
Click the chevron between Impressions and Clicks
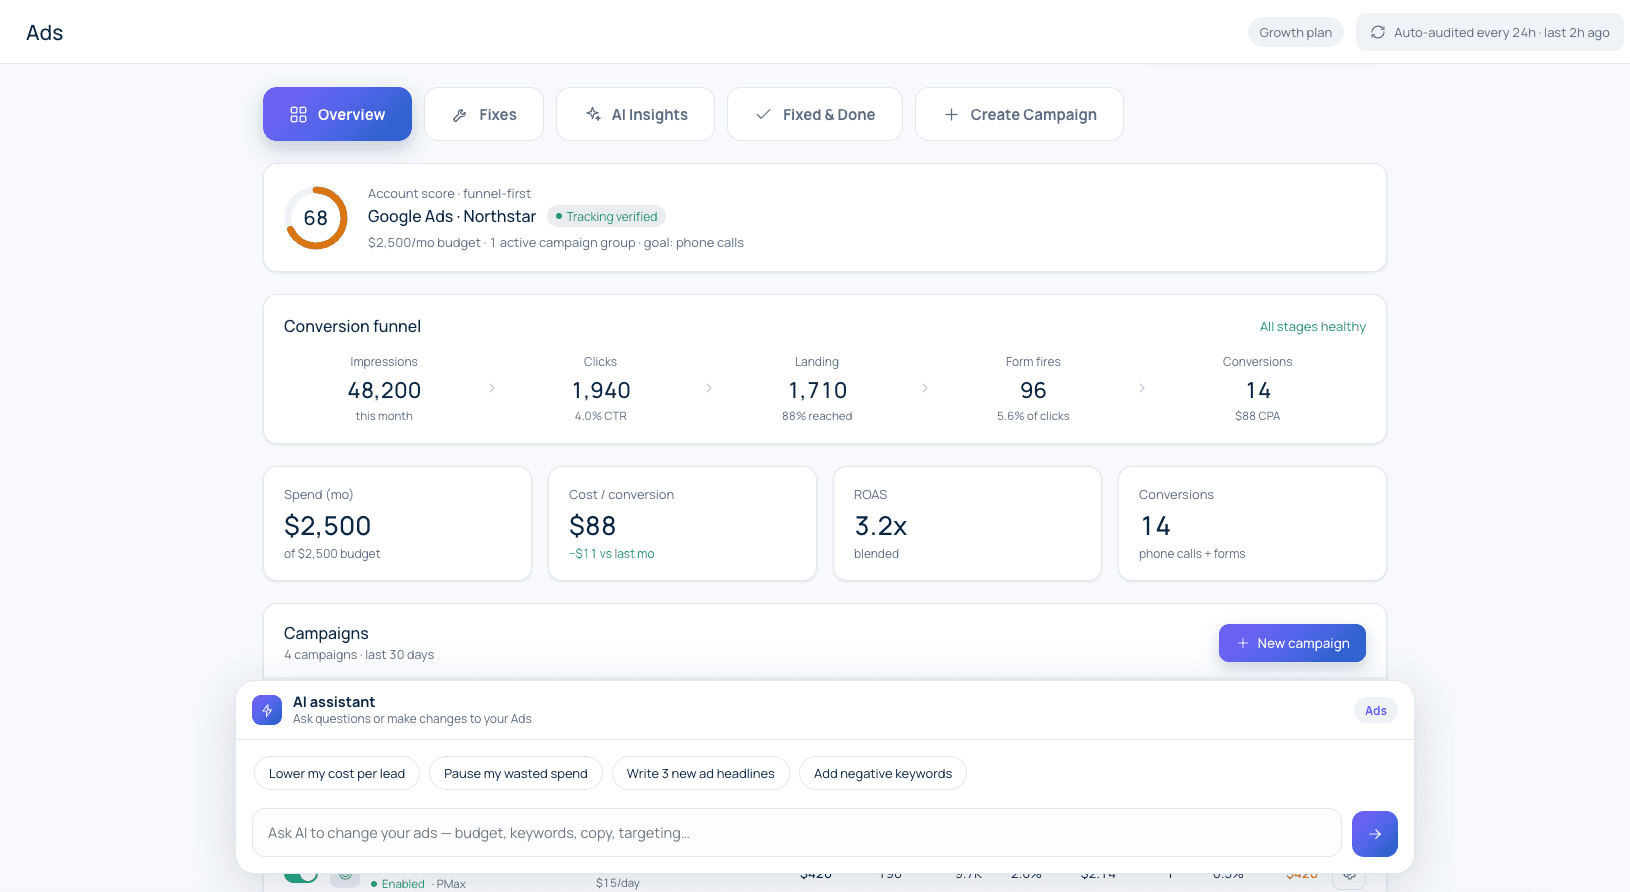pos(492,388)
